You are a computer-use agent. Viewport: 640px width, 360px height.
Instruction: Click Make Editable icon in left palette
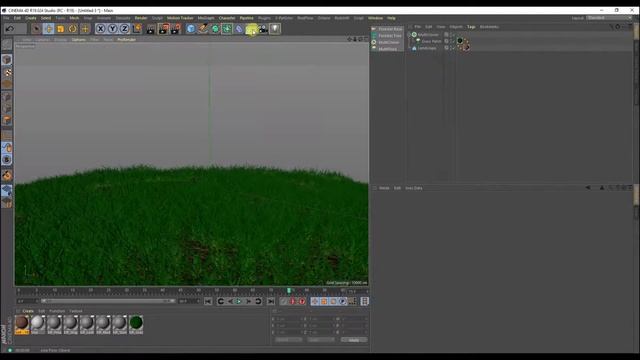7,44
